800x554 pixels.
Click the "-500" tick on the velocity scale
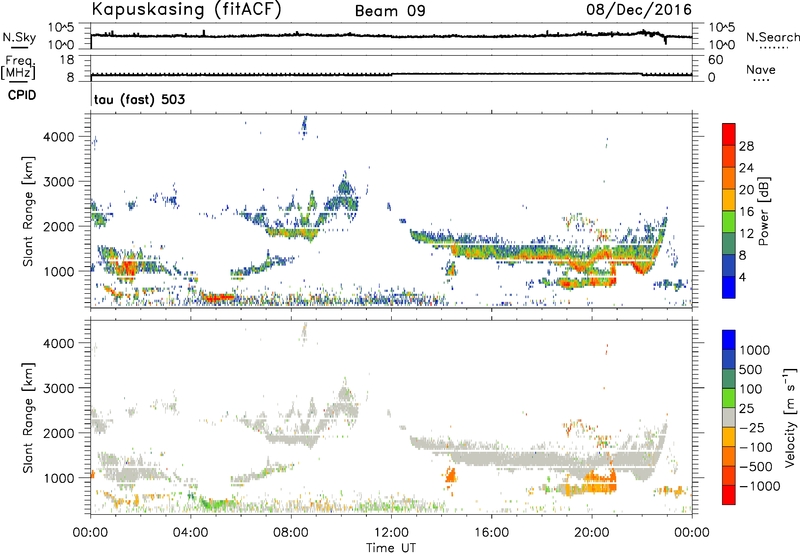756,466
